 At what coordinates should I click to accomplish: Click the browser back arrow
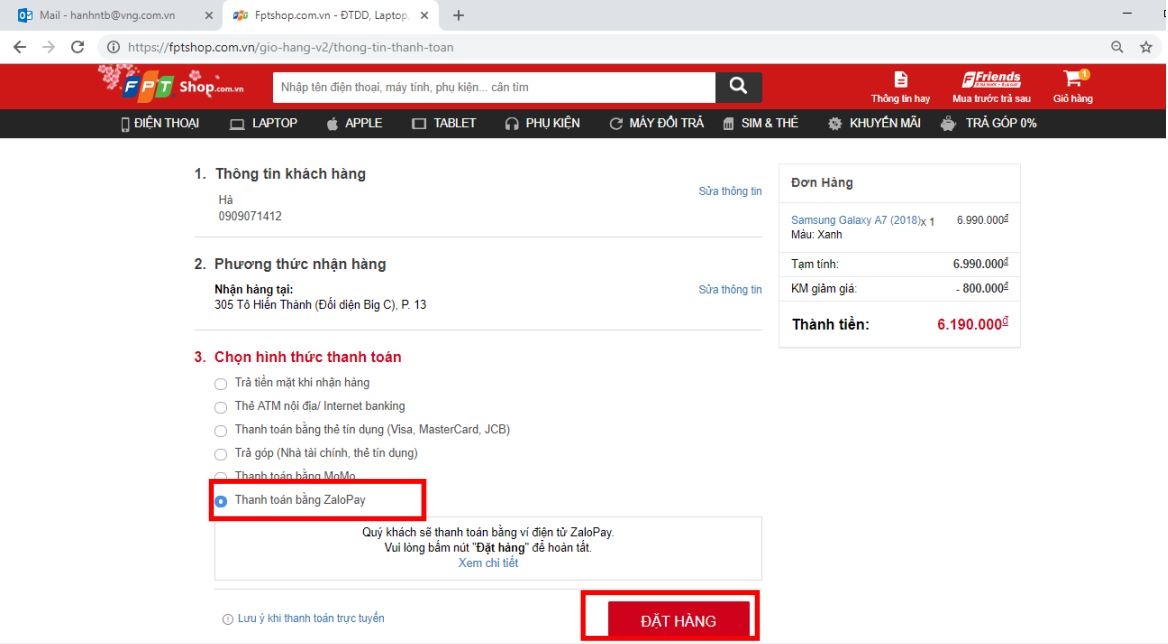pos(20,47)
